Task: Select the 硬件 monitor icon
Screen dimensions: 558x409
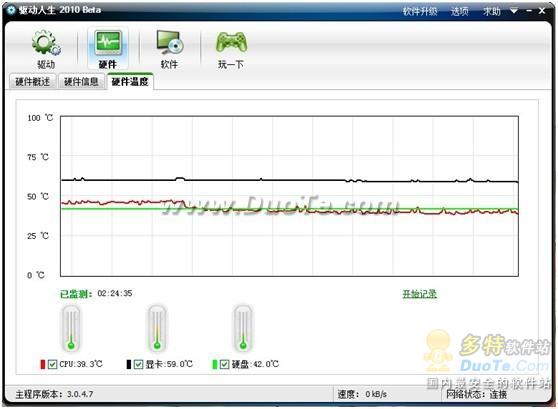Action: tap(108, 49)
